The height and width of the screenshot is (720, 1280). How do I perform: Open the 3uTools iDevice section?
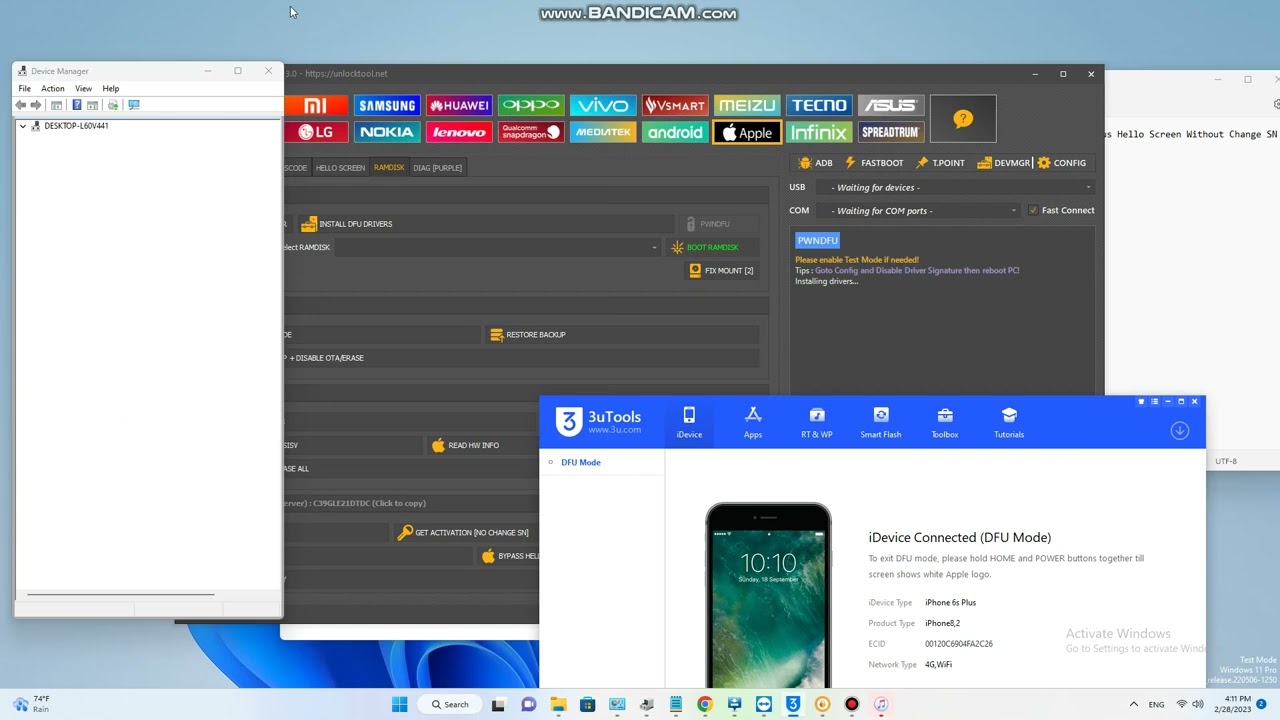click(x=689, y=422)
